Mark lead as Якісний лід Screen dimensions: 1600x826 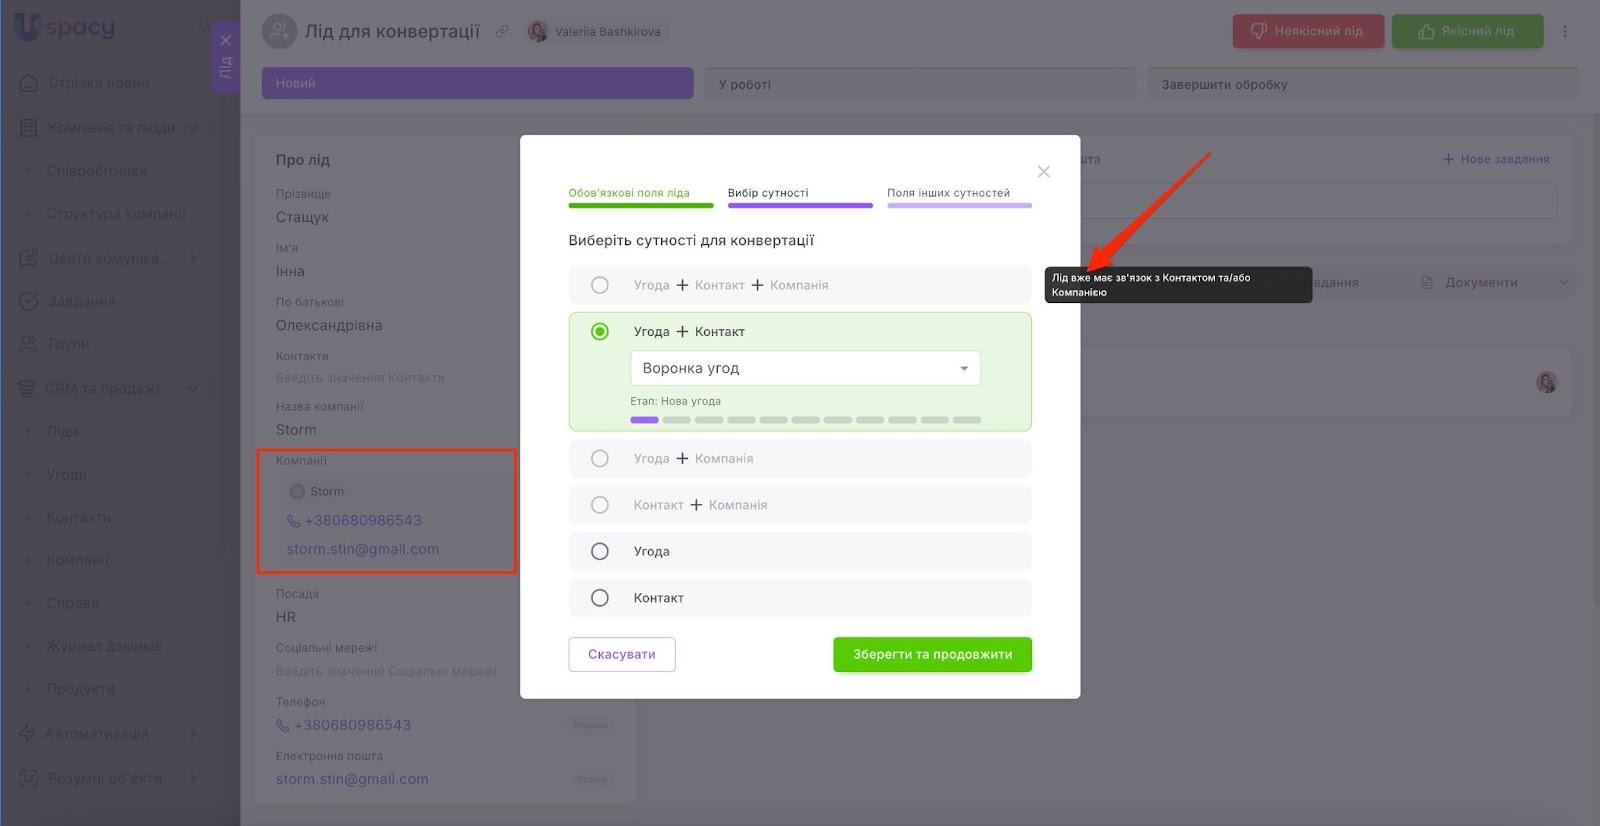1467,31
